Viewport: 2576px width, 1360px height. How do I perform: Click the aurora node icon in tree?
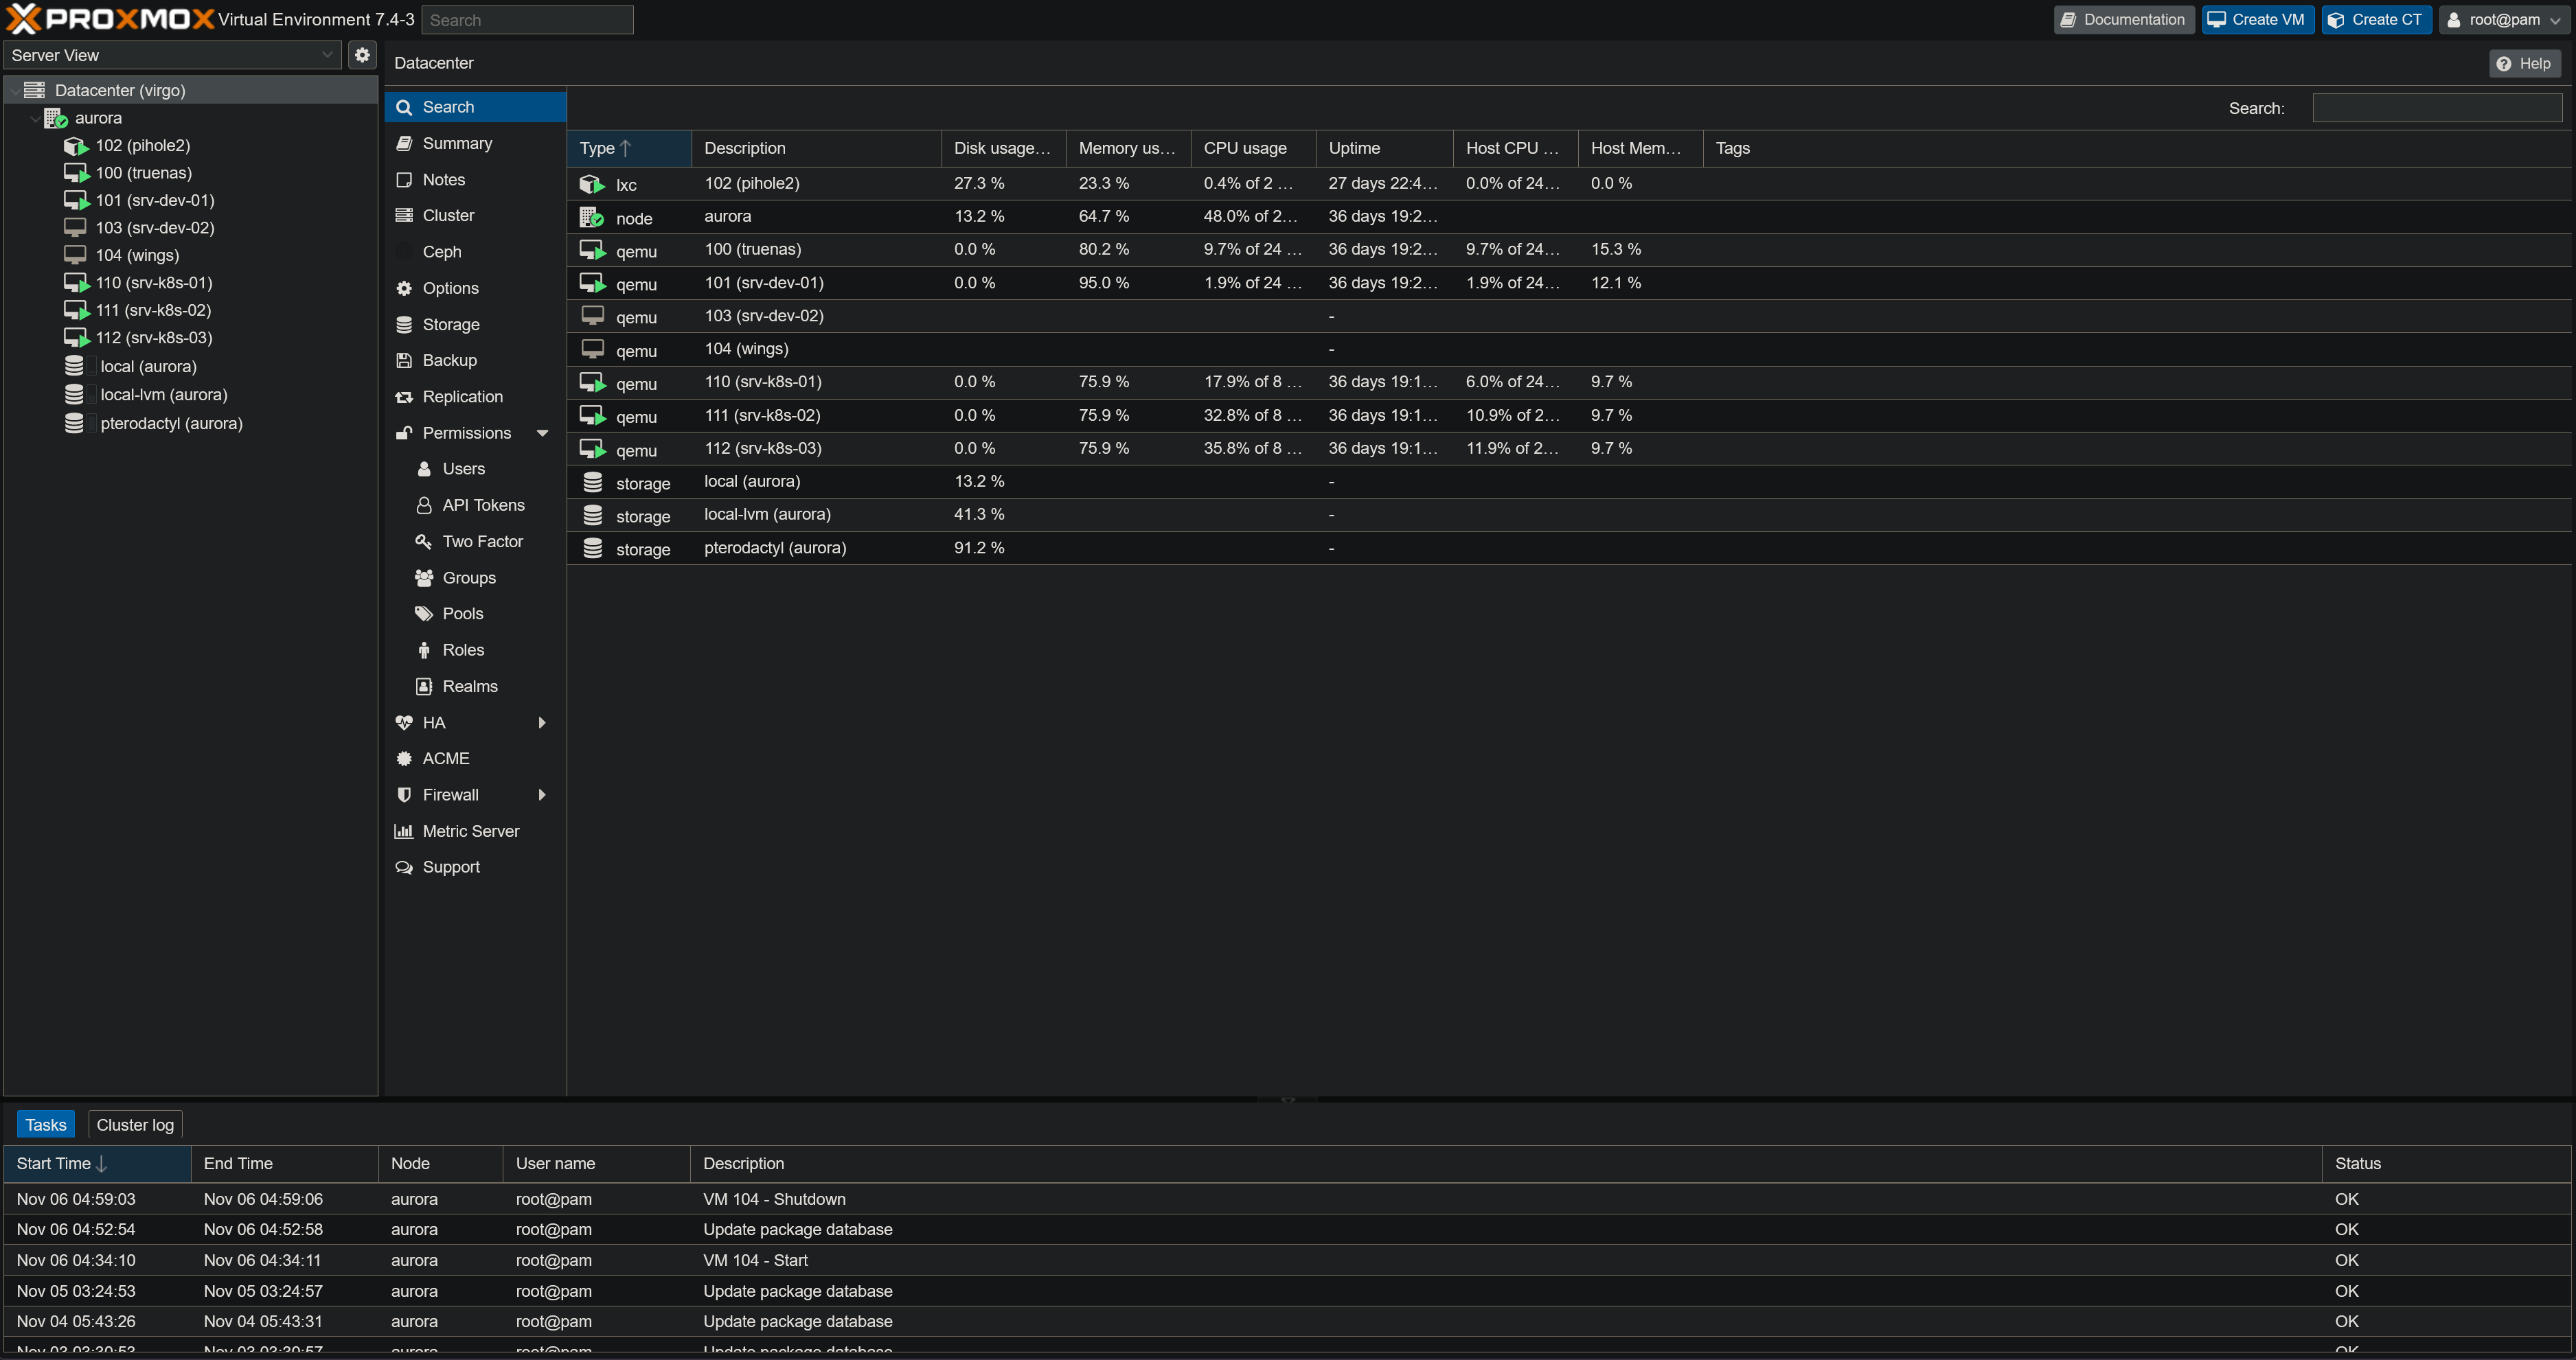(56, 118)
